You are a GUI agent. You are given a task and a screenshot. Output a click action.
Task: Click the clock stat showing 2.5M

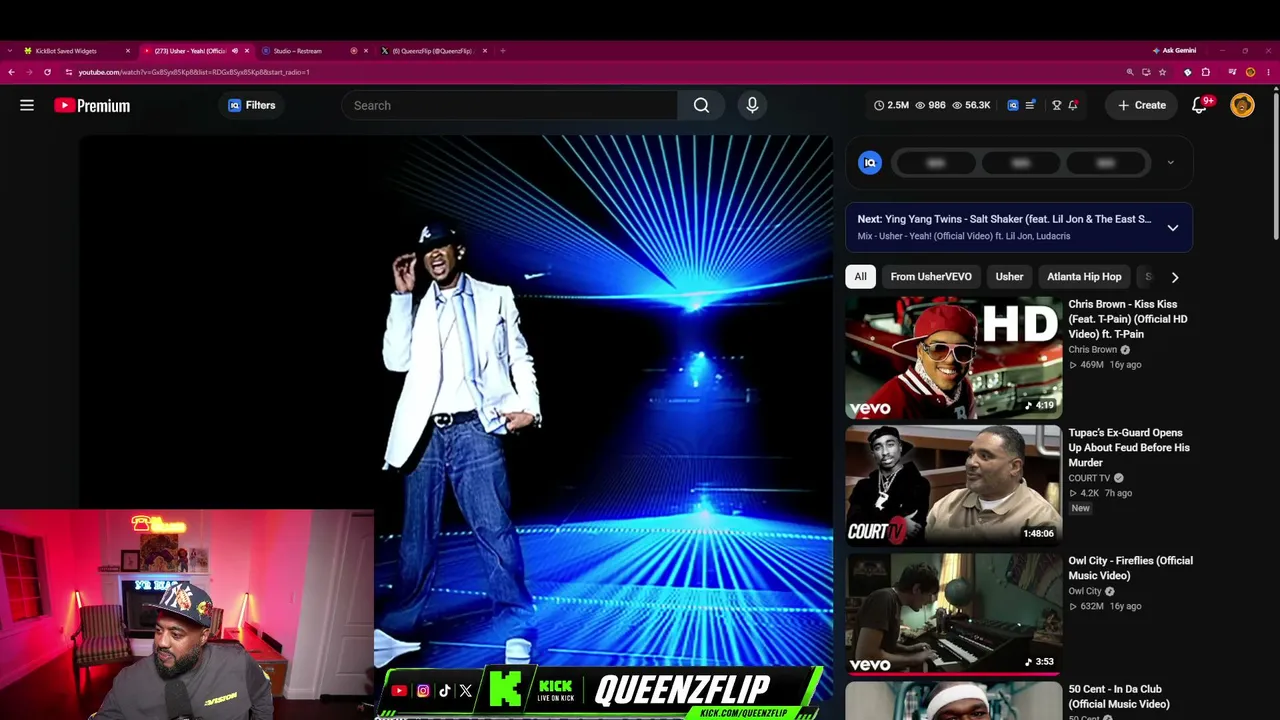click(x=891, y=105)
